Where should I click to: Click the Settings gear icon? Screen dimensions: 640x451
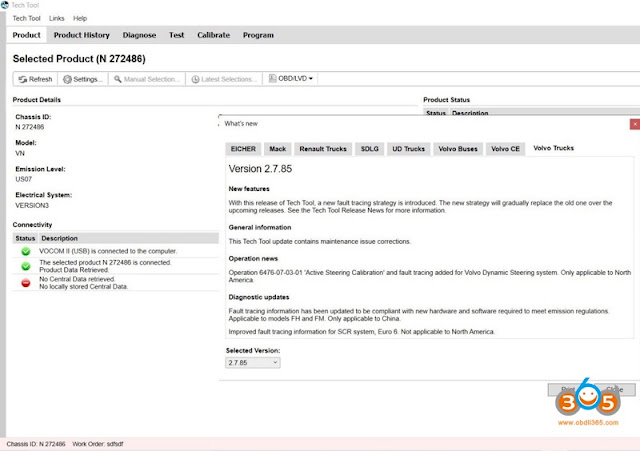[x=67, y=79]
